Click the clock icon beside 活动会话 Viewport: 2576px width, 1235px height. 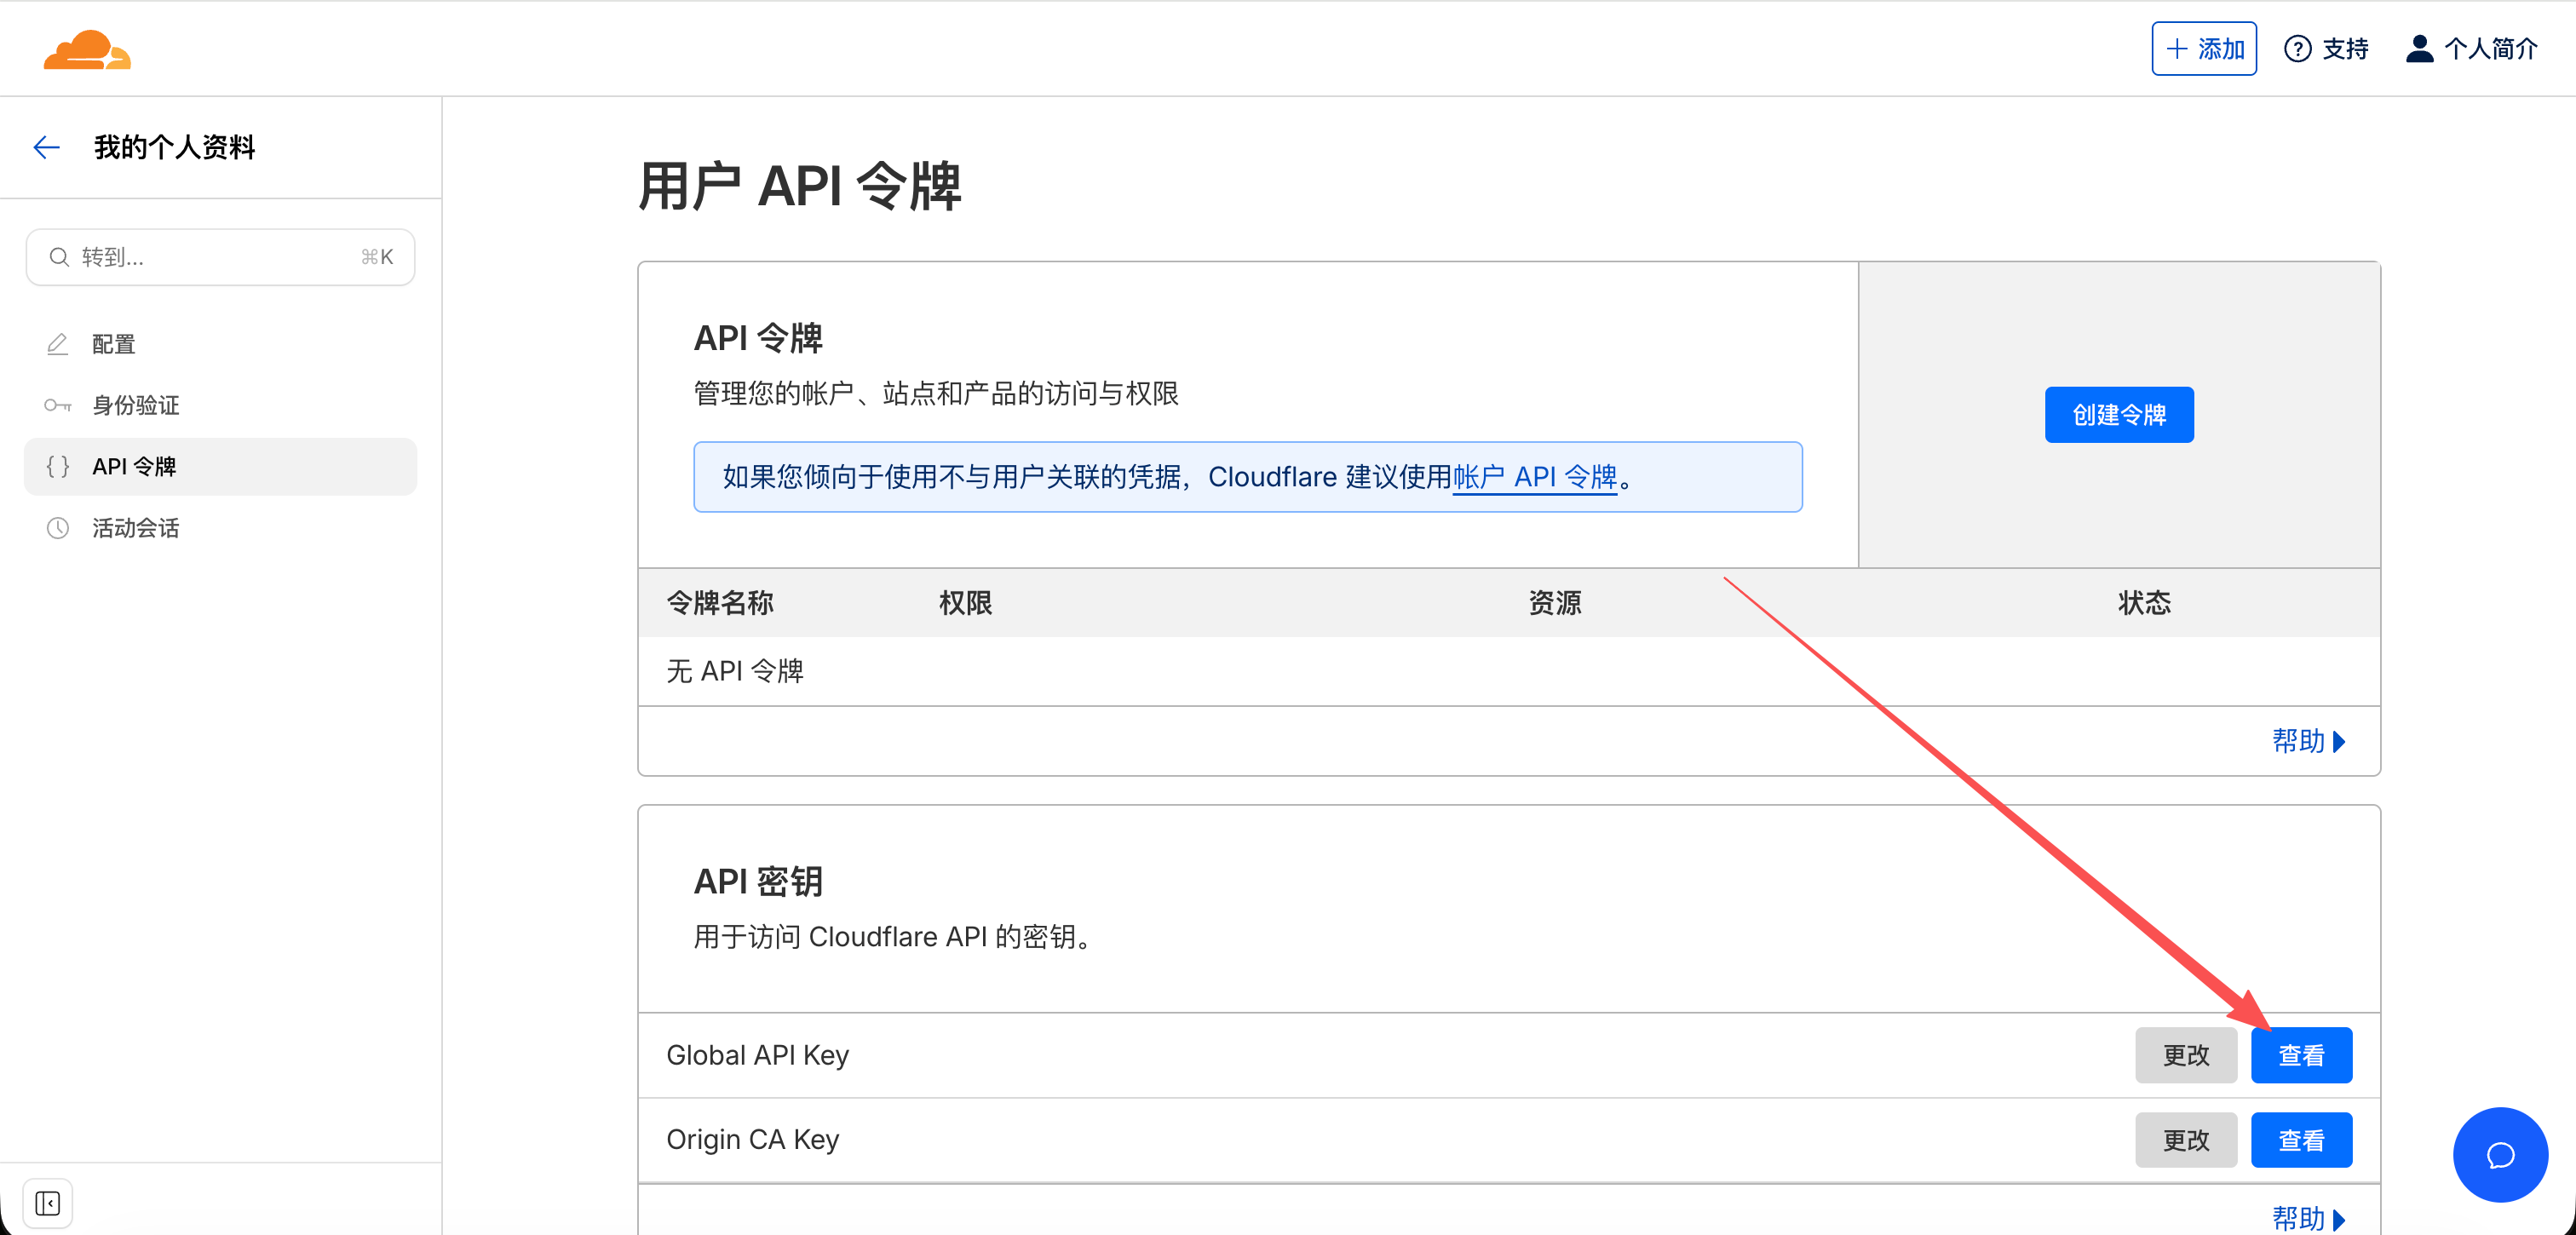coord(58,528)
